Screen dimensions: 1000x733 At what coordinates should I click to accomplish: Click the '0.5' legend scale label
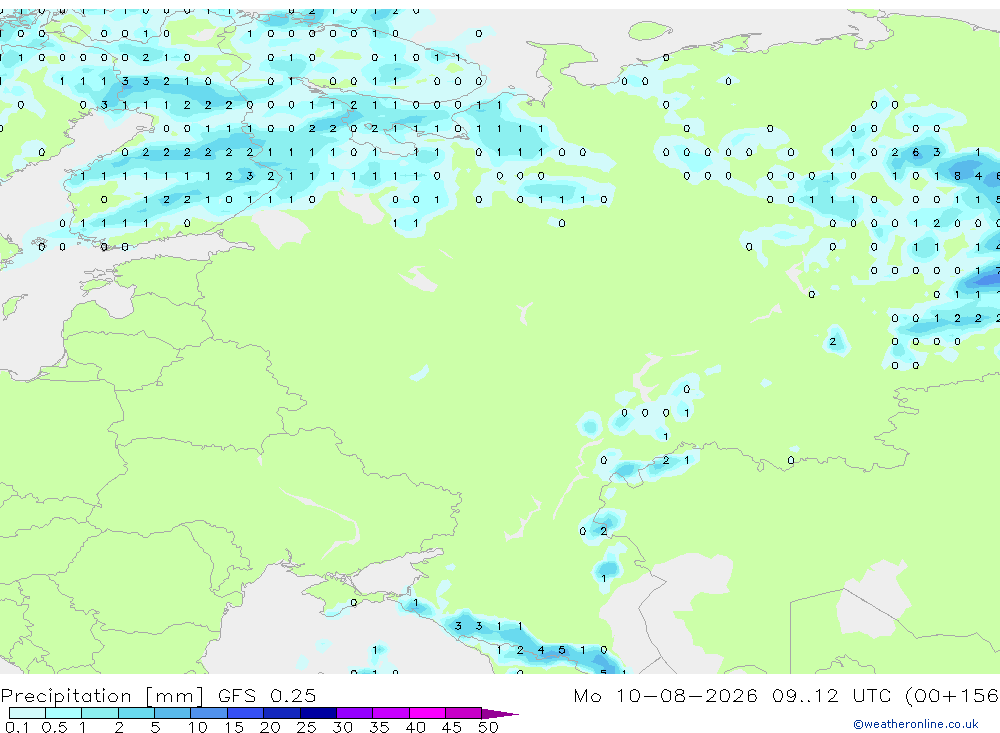pyautogui.click(x=54, y=727)
